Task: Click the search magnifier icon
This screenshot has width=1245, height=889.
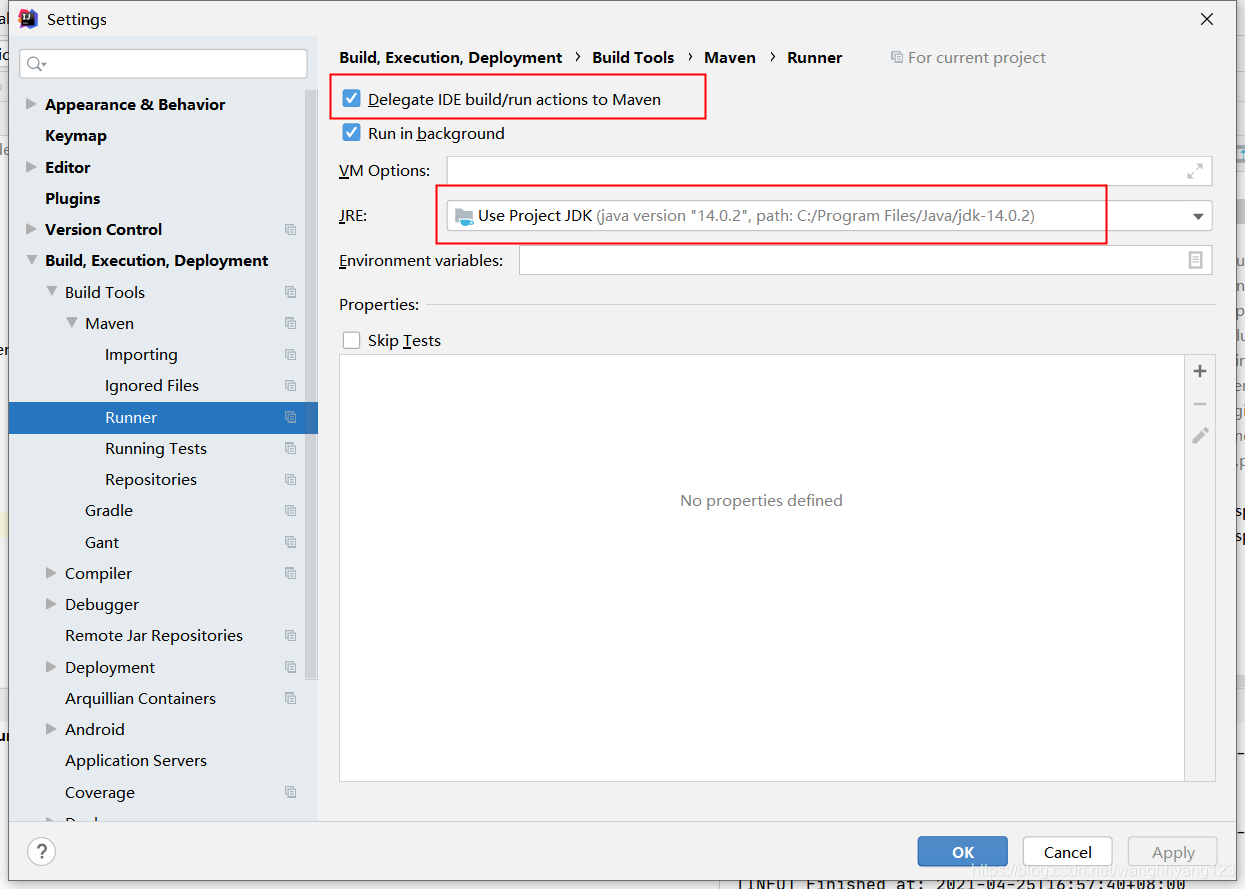Action: (35, 64)
